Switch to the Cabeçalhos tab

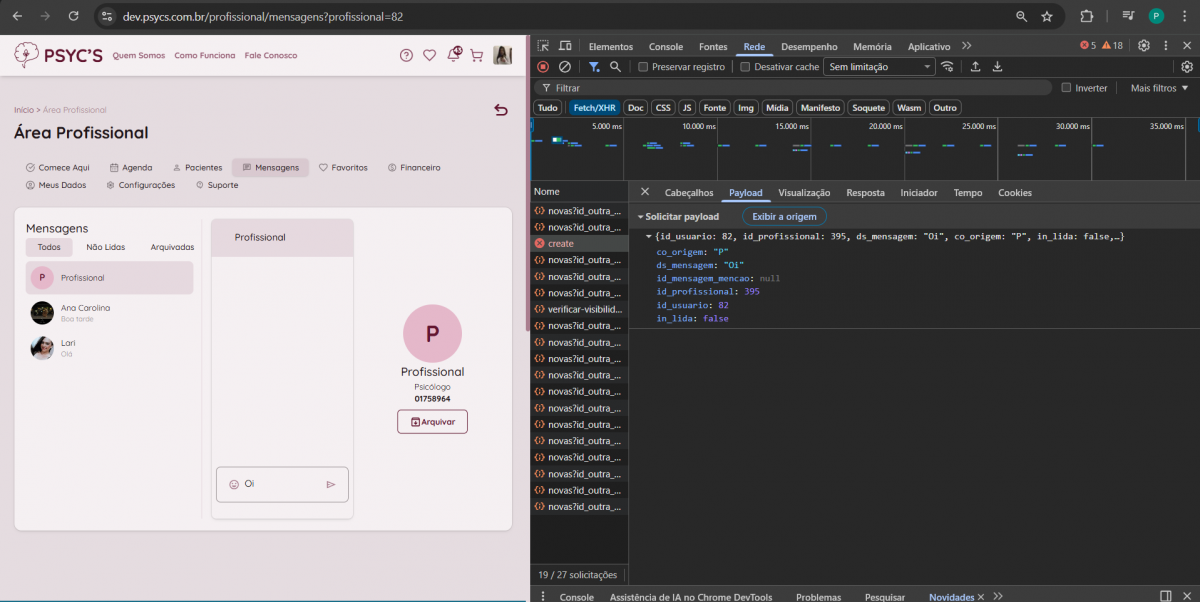pyautogui.click(x=689, y=193)
